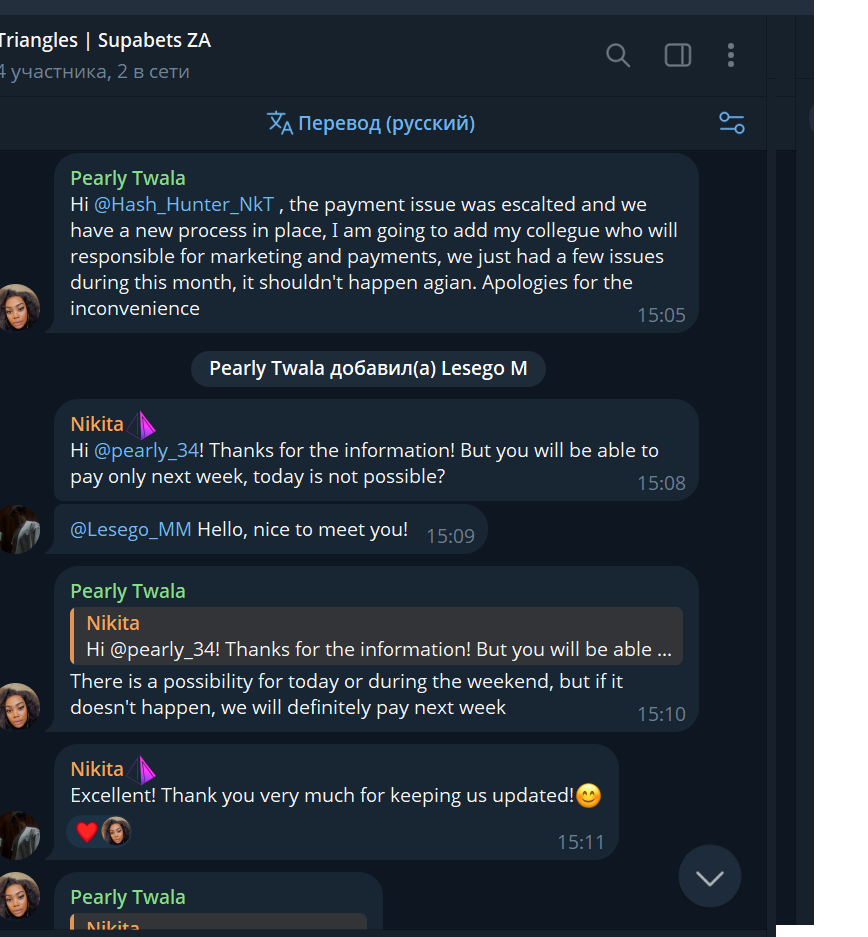Toggle the right sidebar panel icon
868x937 pixels.
(x=678, y=55)
